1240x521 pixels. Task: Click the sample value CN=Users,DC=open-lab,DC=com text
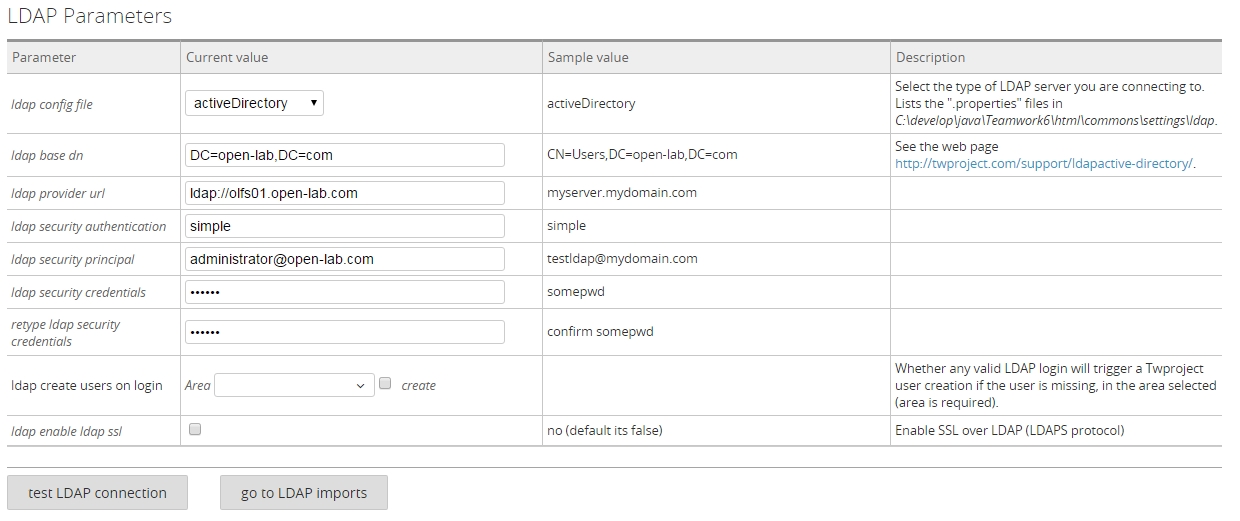click(642, 155)
